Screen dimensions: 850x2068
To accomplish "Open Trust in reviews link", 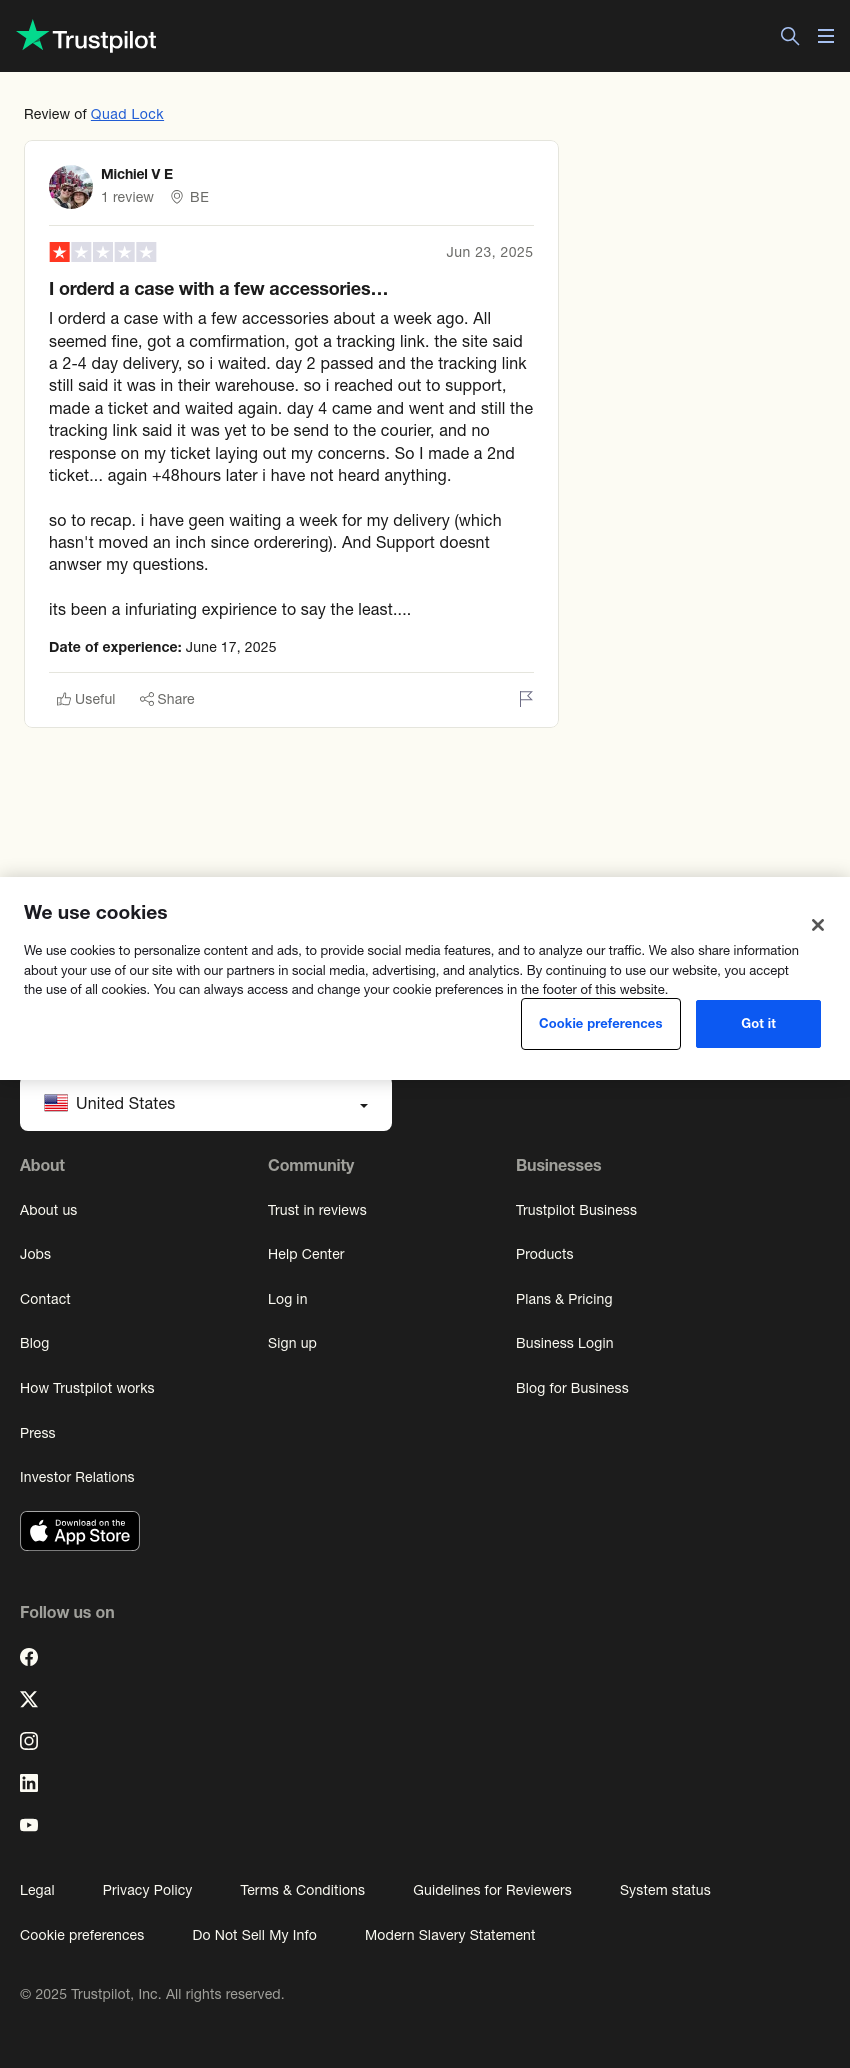I will (317, 1210).
